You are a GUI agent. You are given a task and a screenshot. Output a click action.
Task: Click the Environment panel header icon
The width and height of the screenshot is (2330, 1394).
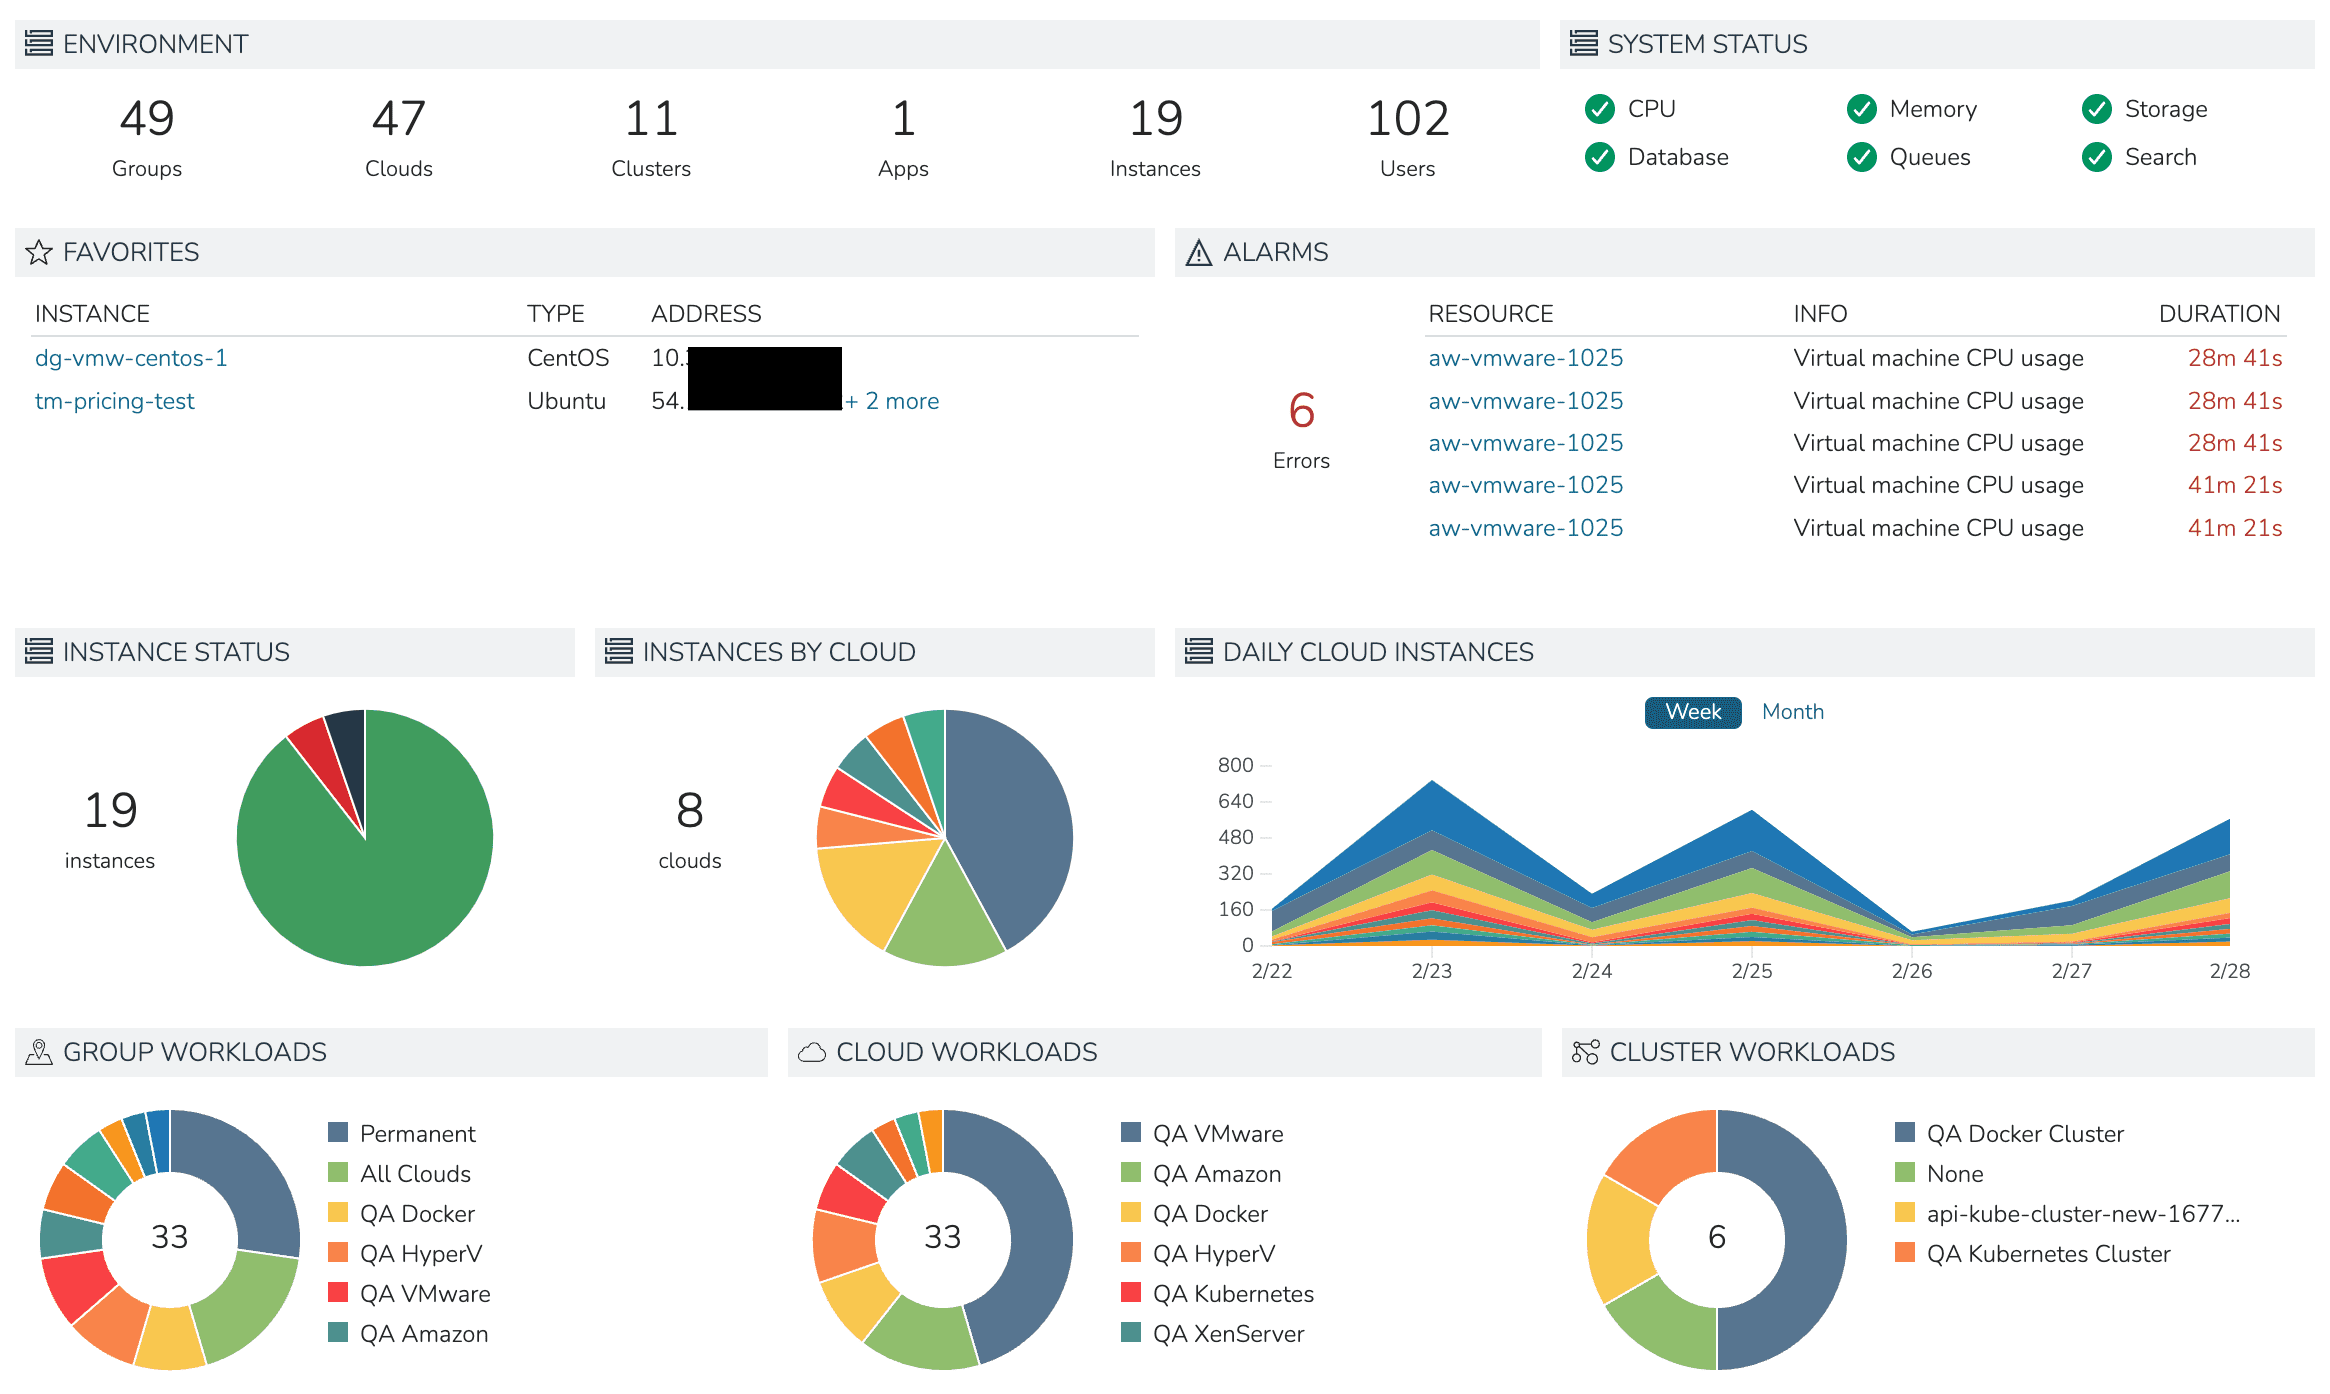(x=38, y=43)
